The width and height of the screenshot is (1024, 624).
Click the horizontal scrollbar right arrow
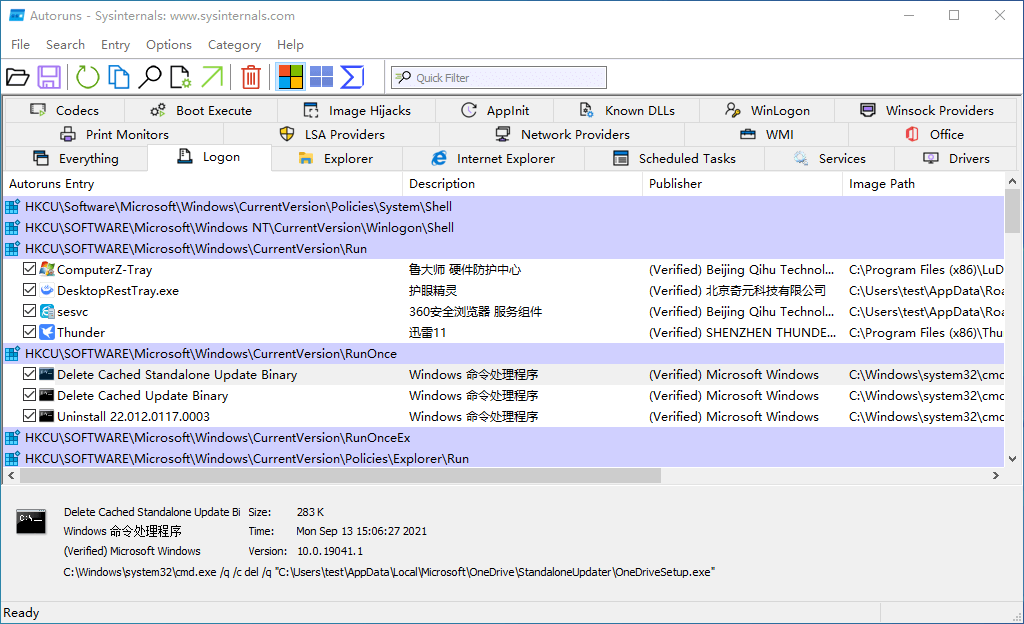point(996,476)
